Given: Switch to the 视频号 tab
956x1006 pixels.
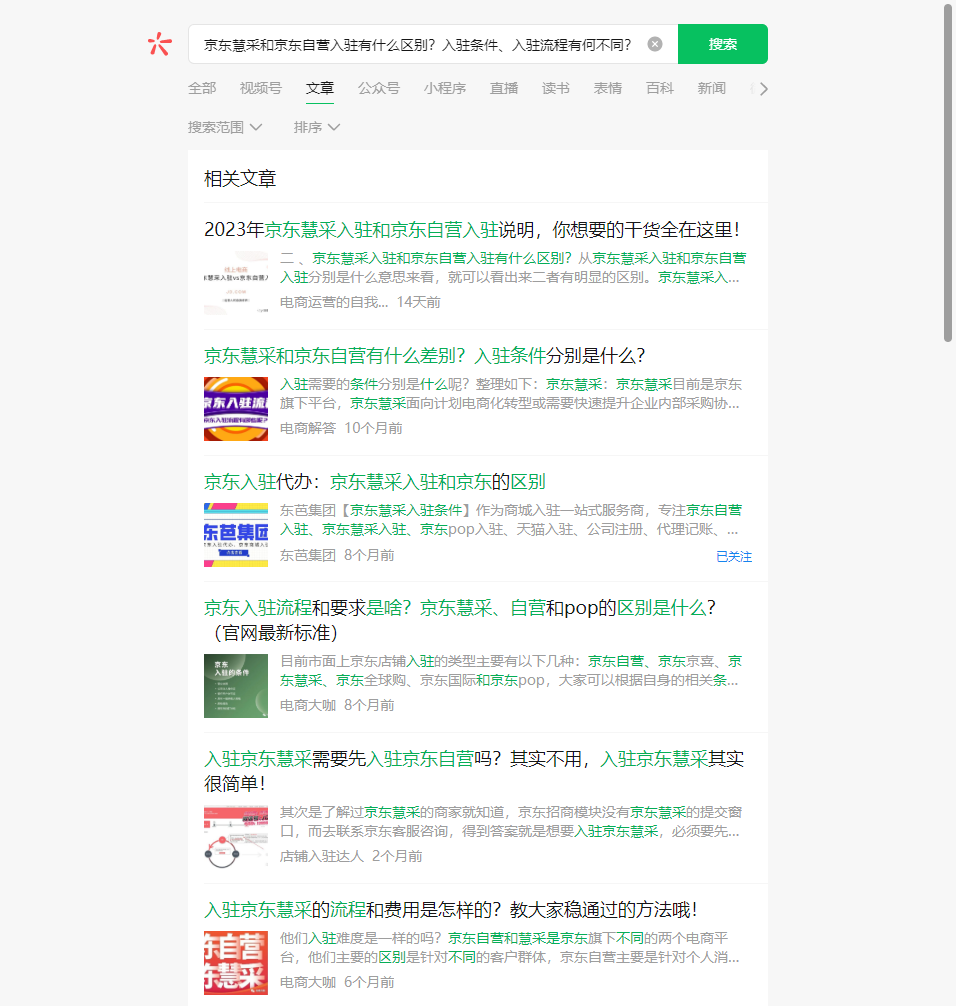Looking at the screenshot, I should pos(260,89).
